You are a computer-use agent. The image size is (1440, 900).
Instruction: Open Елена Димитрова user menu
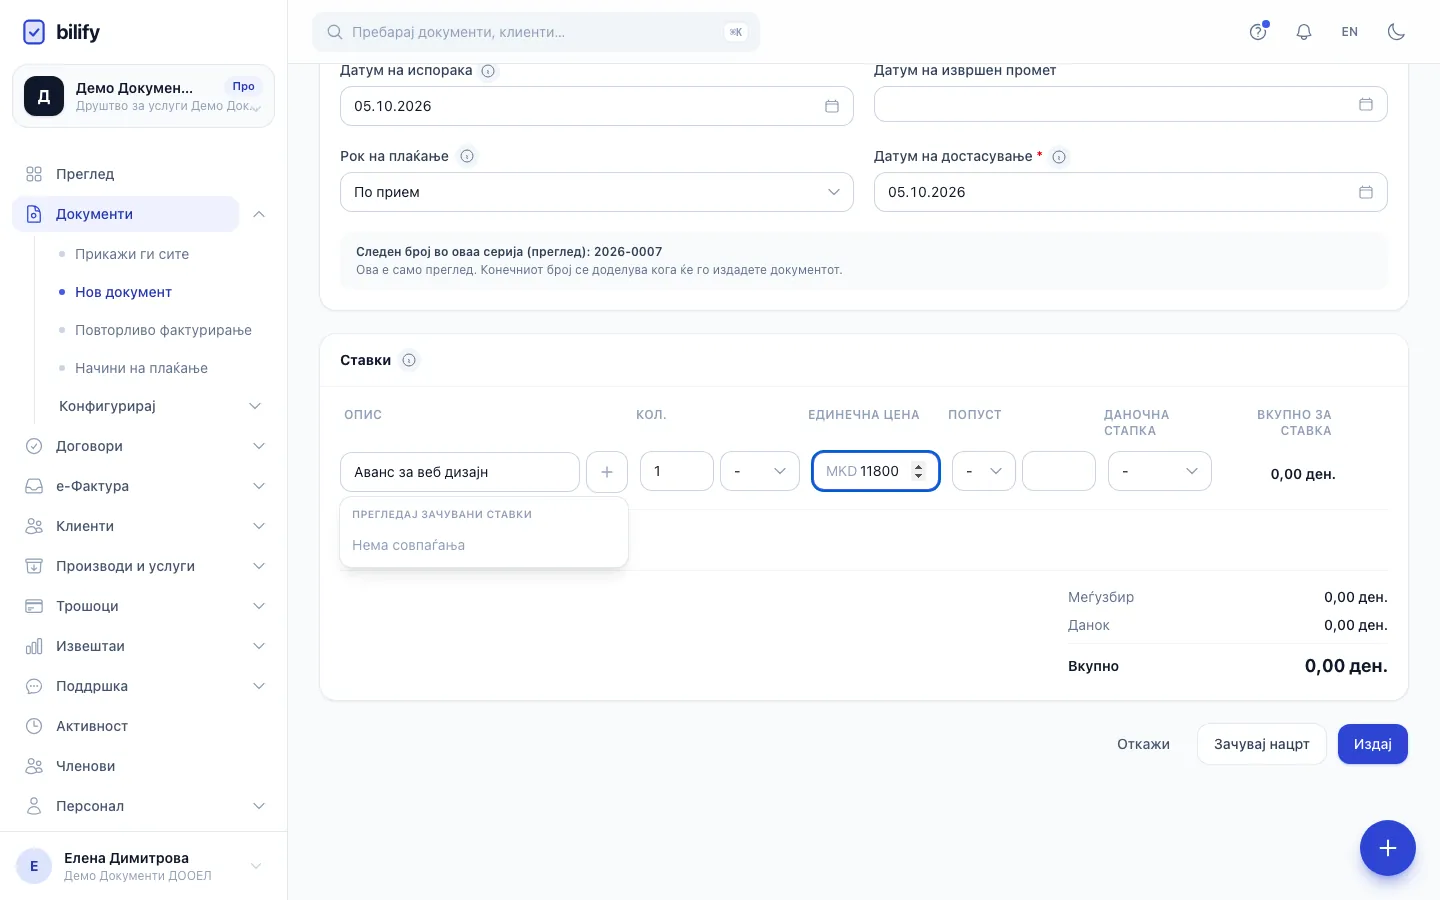pyautogui.click(x=143, y=866)
